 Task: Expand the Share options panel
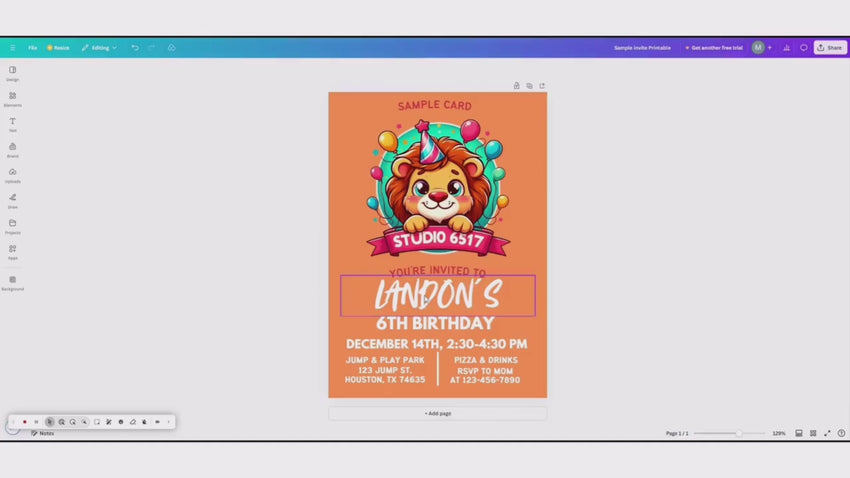point(830,47)
